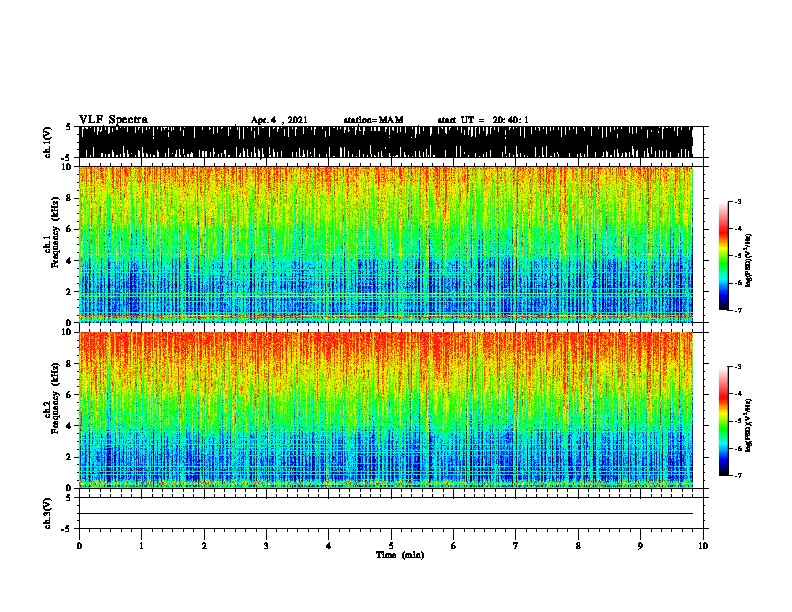This screenshot has height=612, width=792.
Task: Click time axis end label "10"
Action: [x=703, y=546]
